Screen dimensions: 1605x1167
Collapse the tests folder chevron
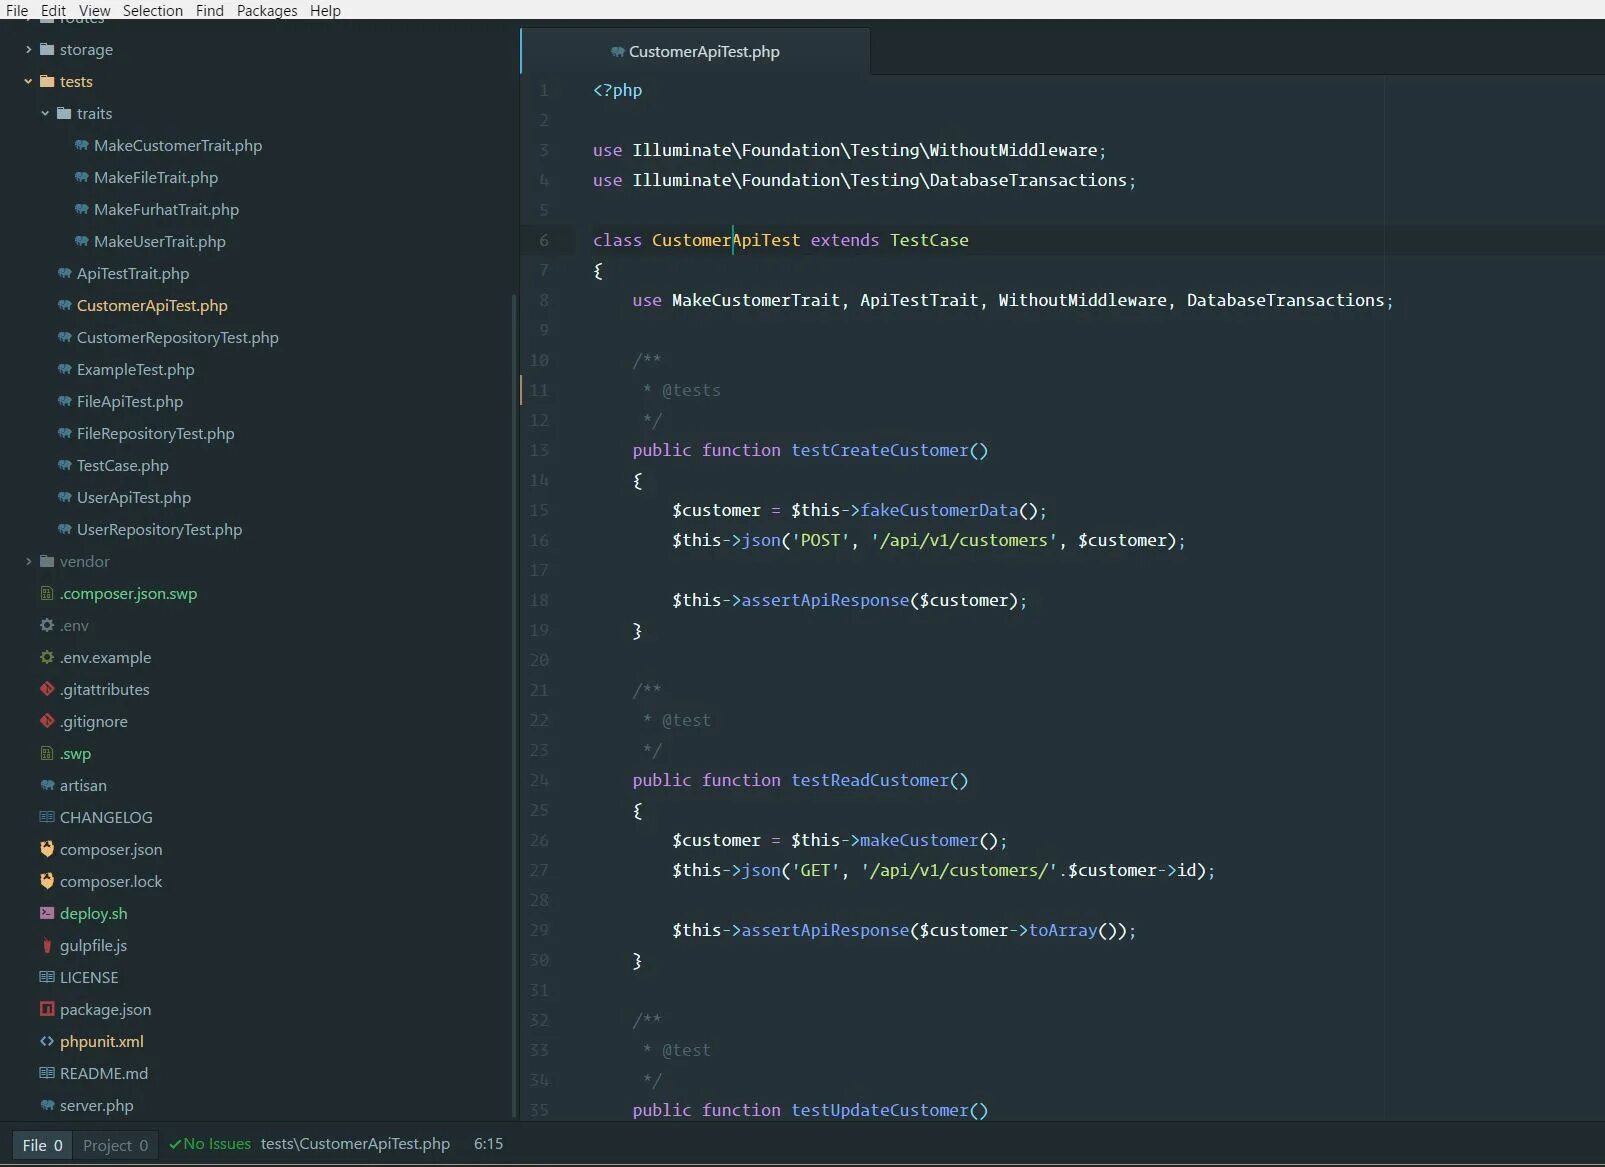click(29, 81)
